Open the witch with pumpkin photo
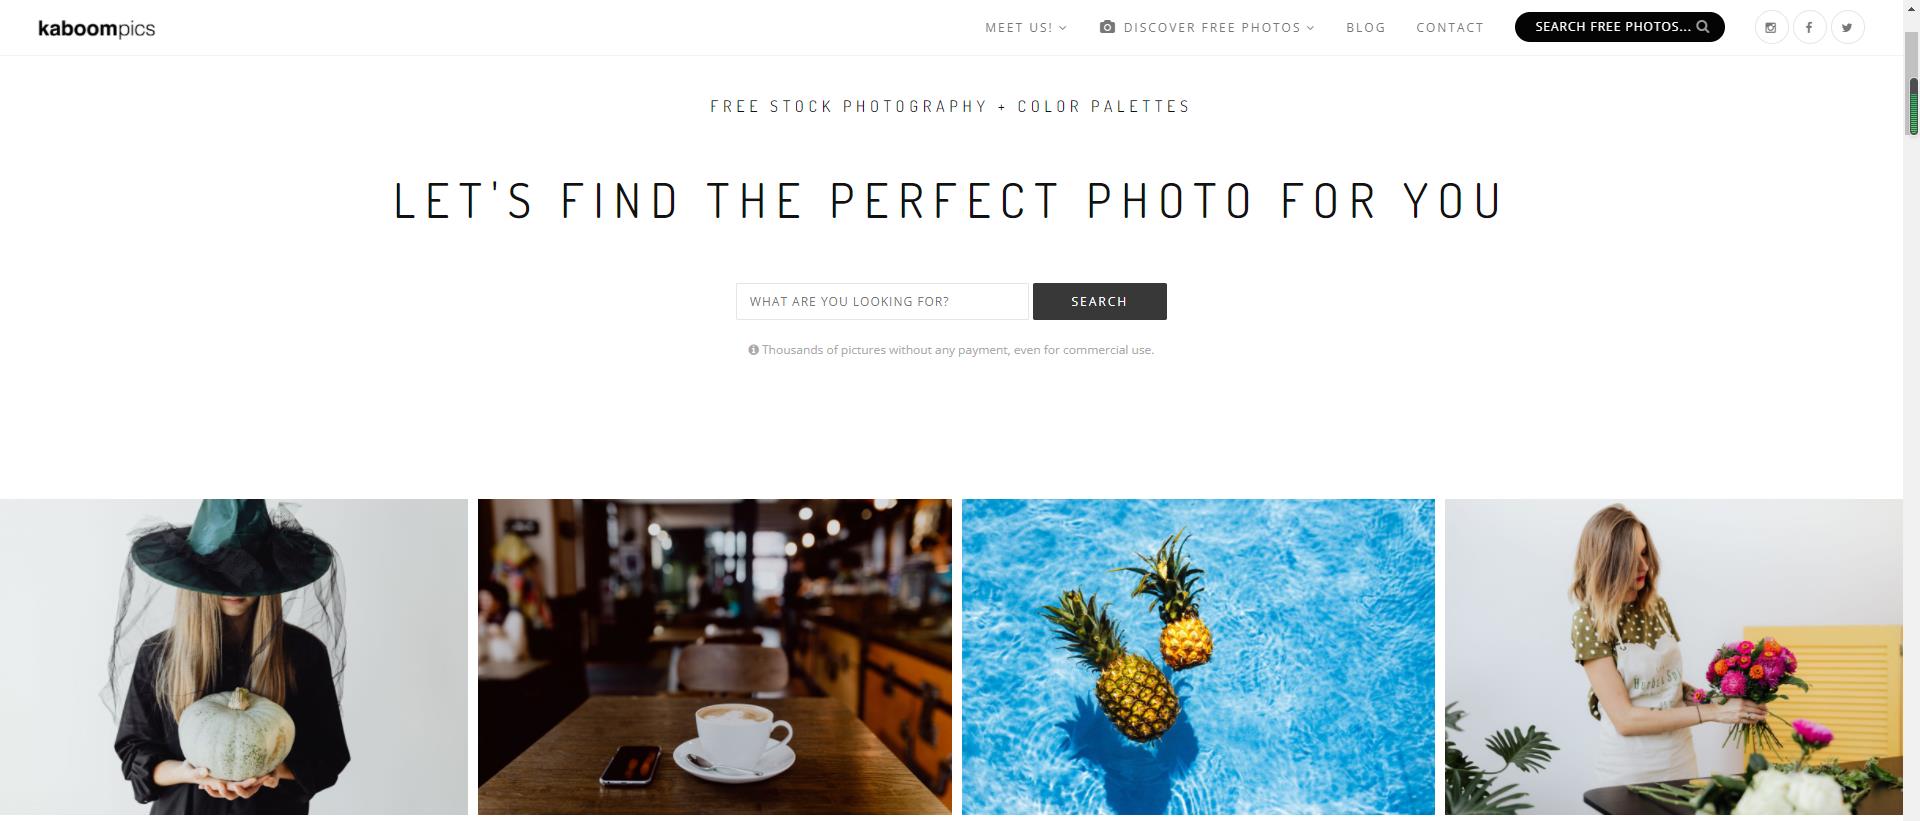 click(233, 657)
